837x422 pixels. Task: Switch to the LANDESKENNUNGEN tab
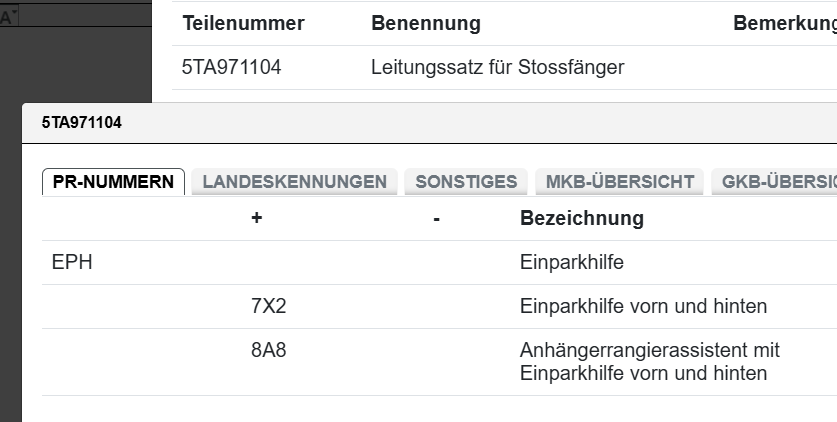(294, 182)
